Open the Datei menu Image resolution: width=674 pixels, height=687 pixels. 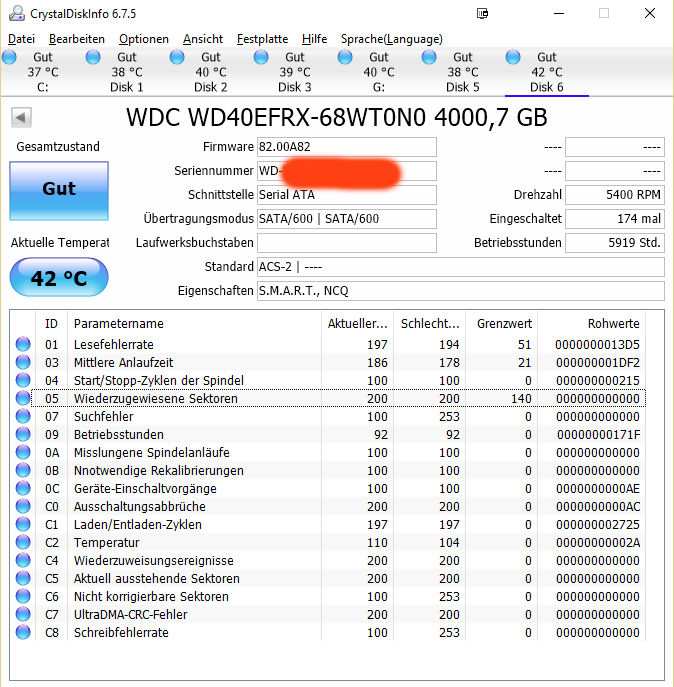[x=21, y=39]
